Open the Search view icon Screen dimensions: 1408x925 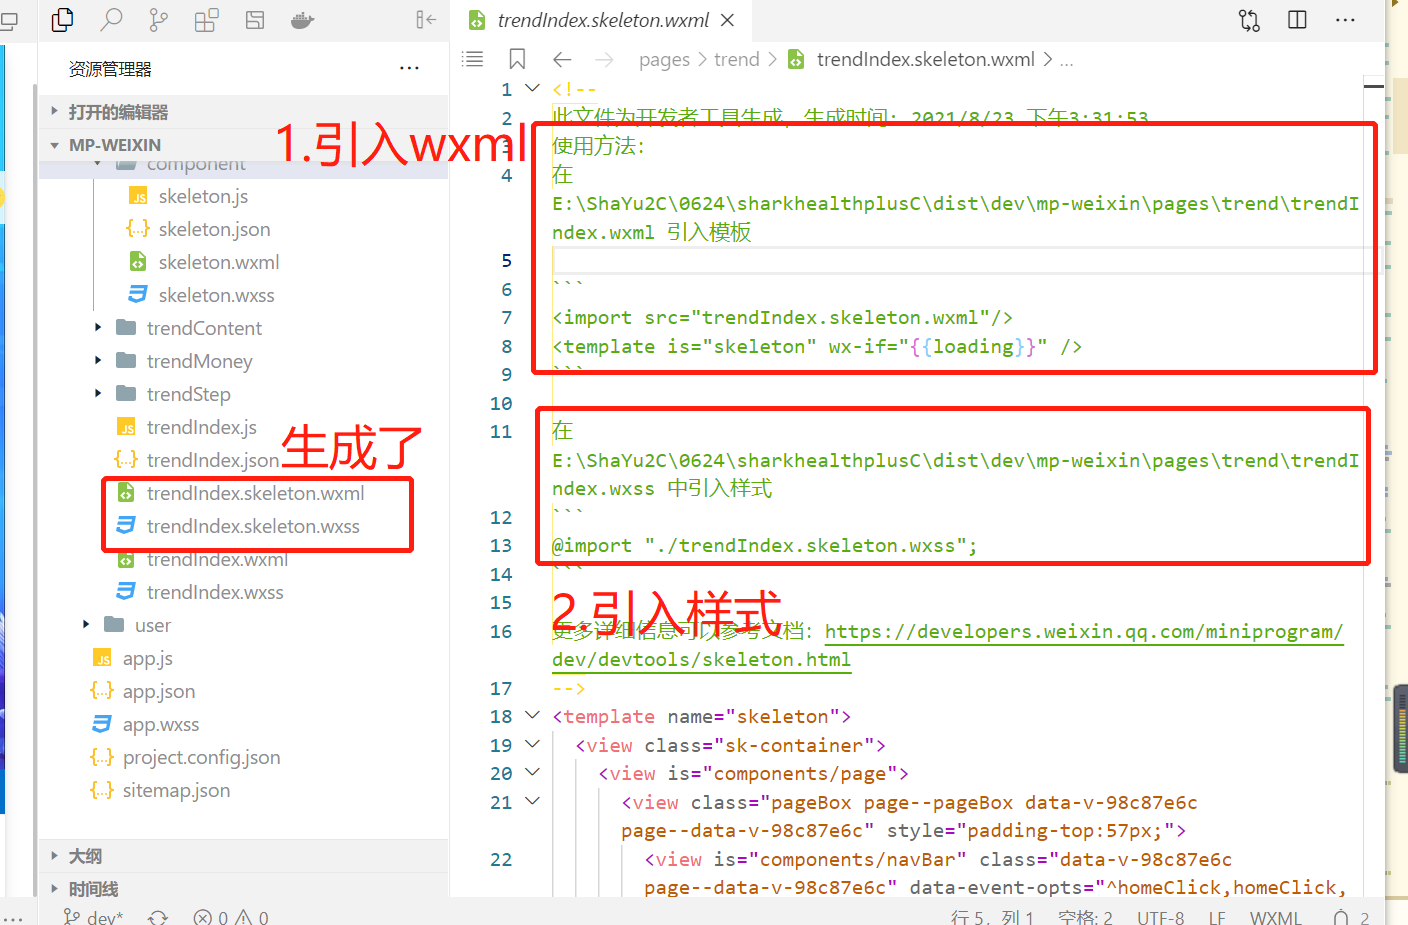(110, 19)
